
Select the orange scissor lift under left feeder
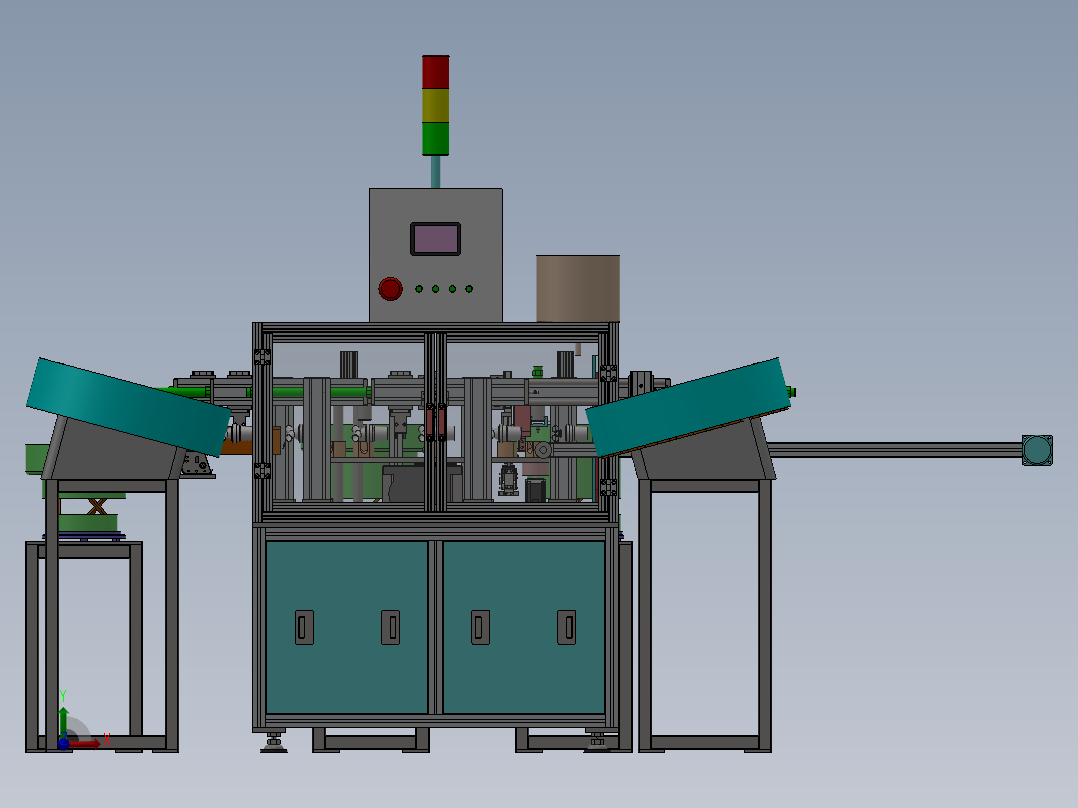97,507
